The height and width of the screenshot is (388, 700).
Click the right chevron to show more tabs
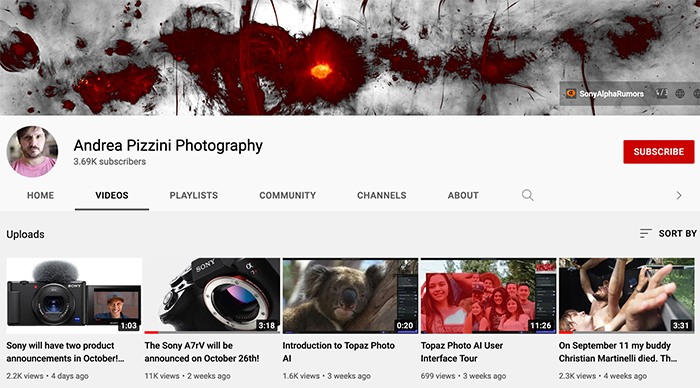679,196
